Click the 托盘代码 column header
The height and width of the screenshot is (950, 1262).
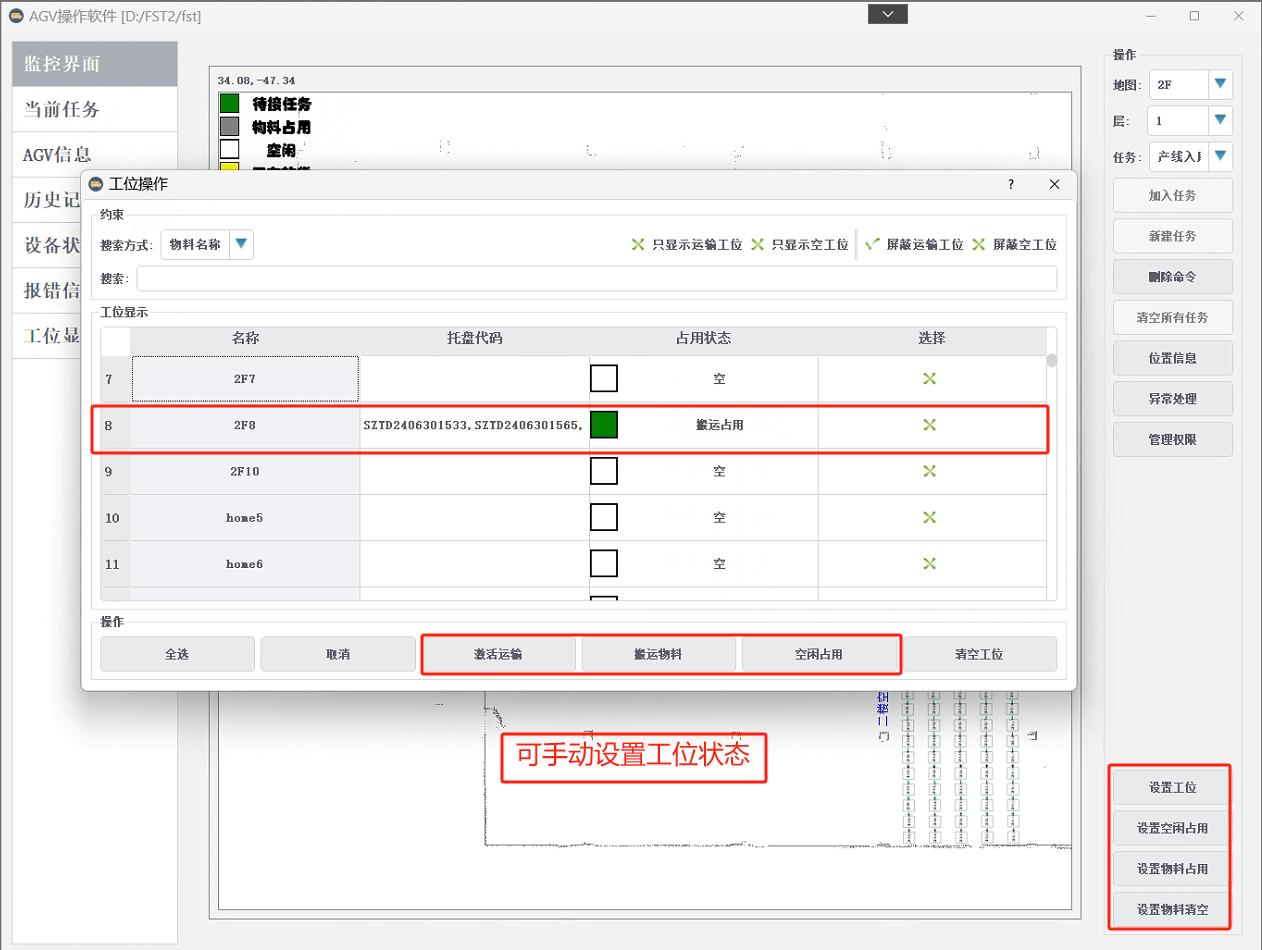pyautogui.click(x=475, y=339)
